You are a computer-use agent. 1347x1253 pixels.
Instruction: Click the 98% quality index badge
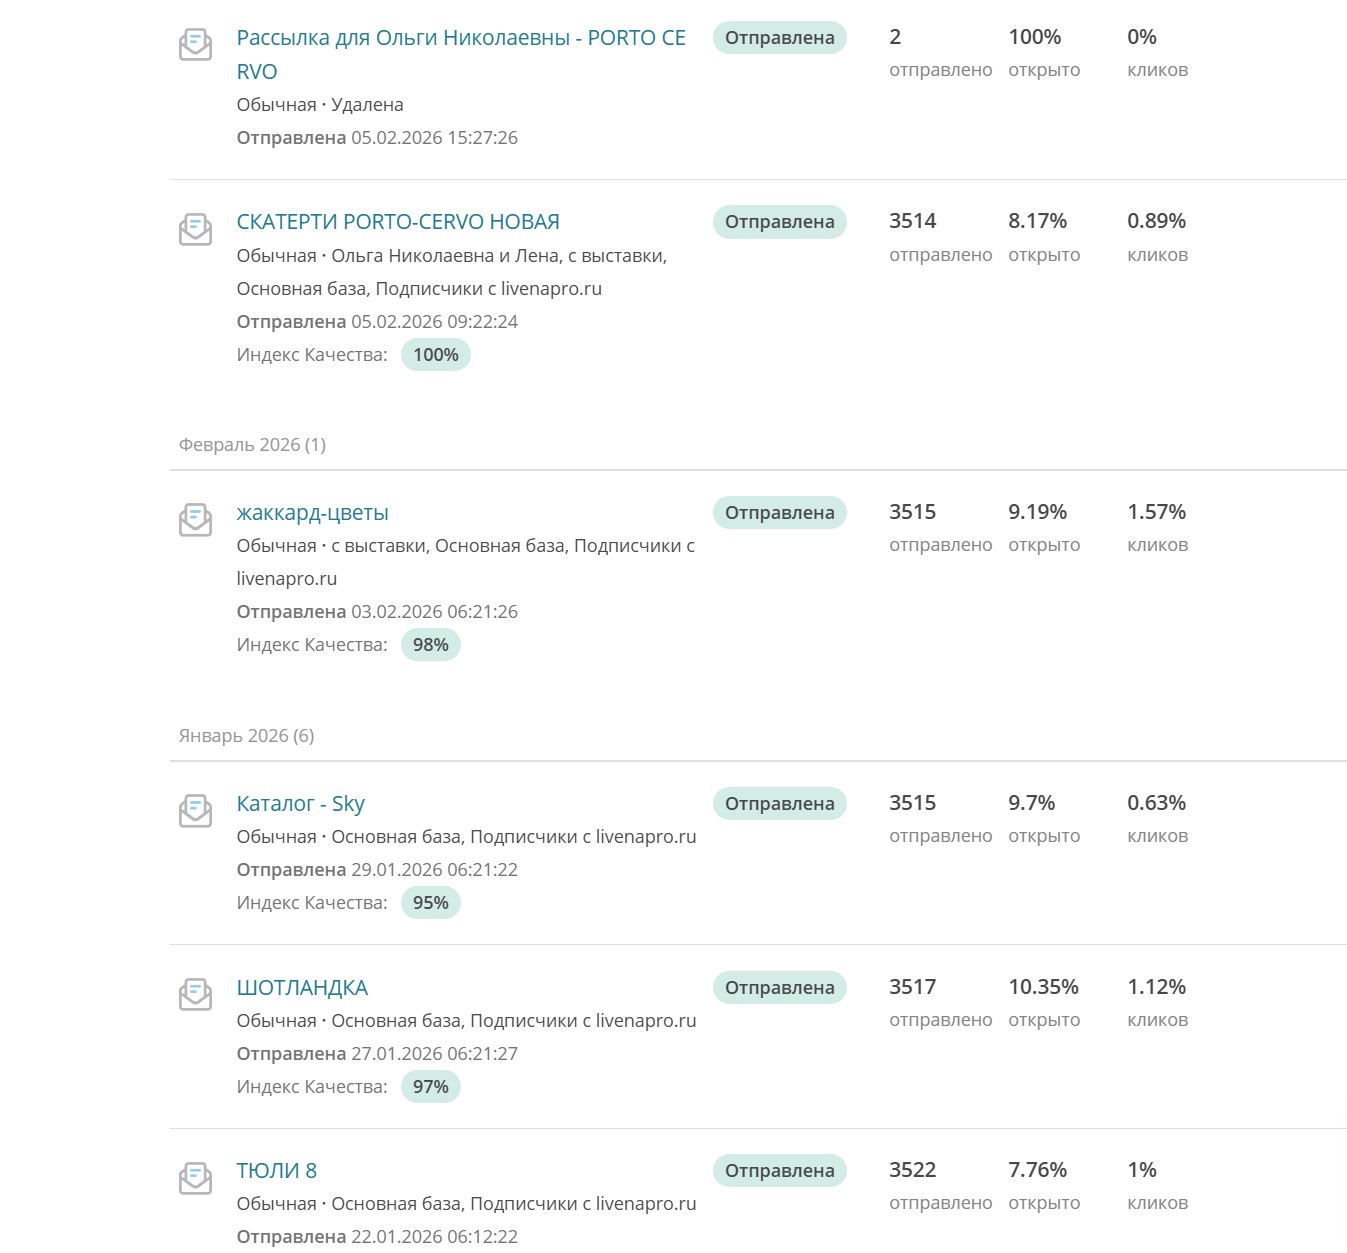(431, 645)
